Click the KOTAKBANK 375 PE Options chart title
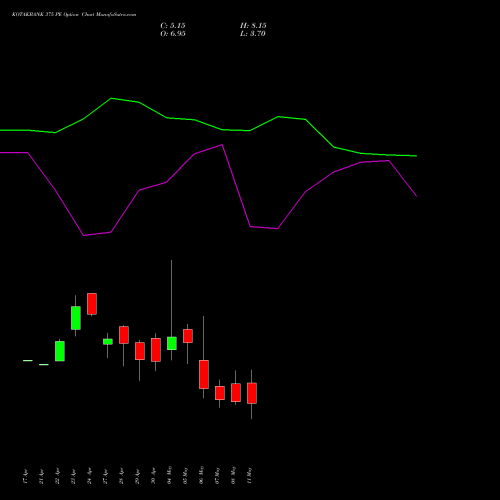Viewport: 500px width, 500px height. [x=74, y=15]
